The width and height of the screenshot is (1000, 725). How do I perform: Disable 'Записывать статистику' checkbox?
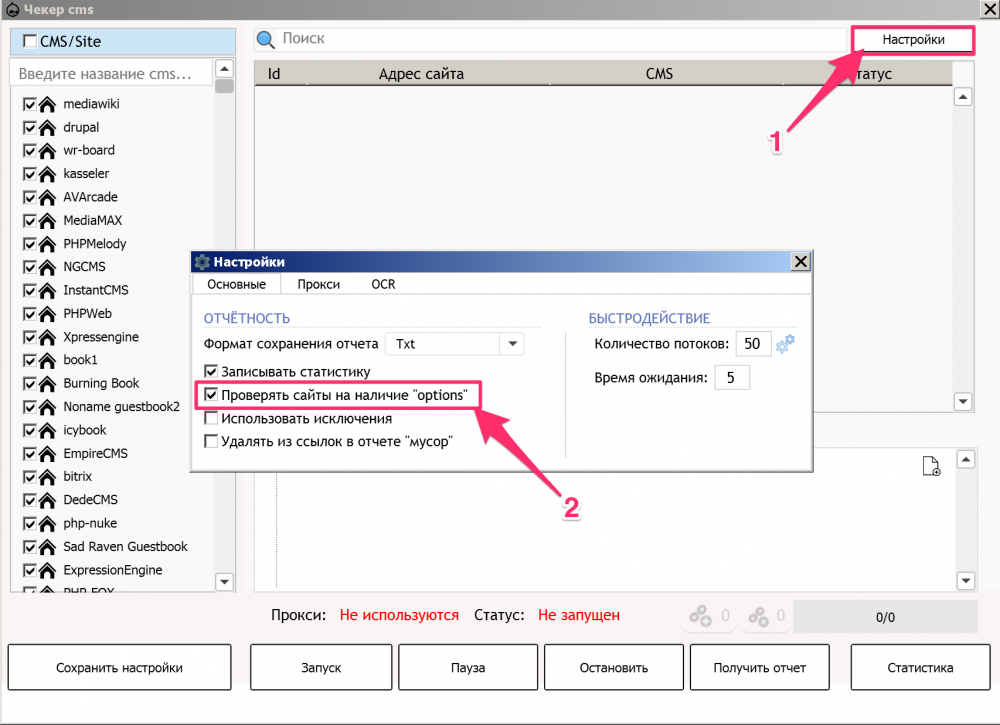click(x=211, y=371)
